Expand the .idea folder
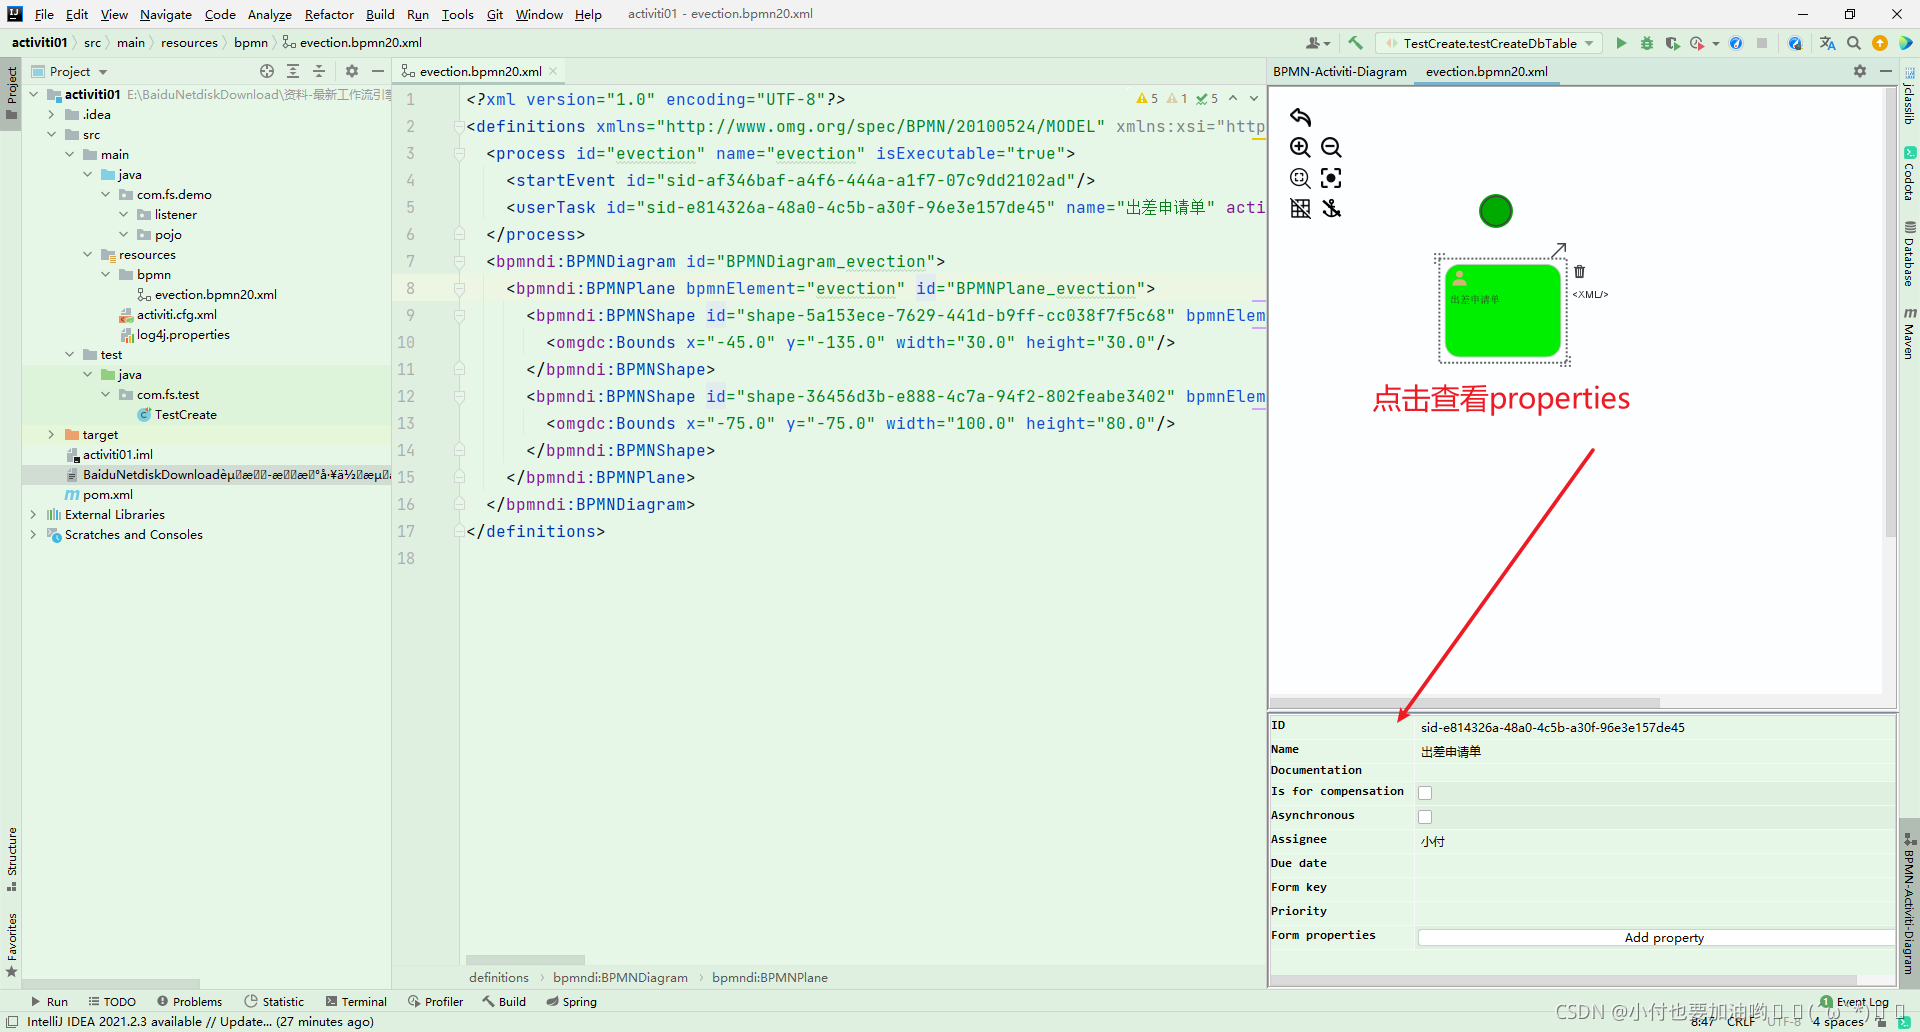Viewport: 1920px width, 1032px height. pos(52,114)
